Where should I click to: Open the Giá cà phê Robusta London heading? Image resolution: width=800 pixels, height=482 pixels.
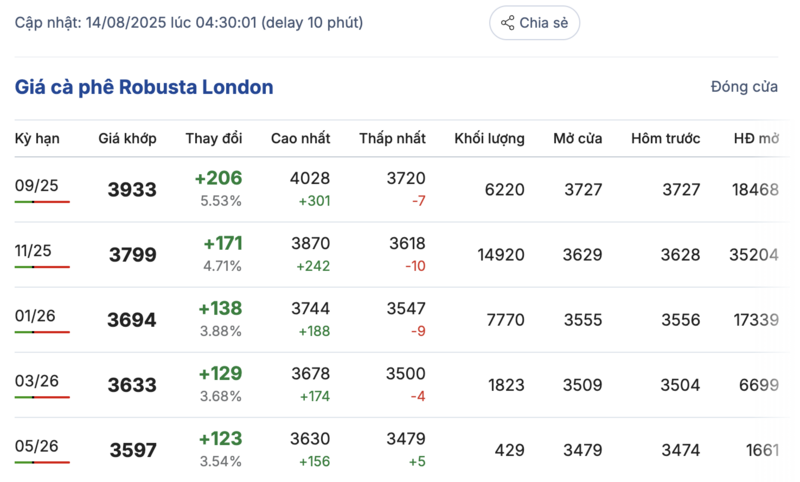point(144,87)
